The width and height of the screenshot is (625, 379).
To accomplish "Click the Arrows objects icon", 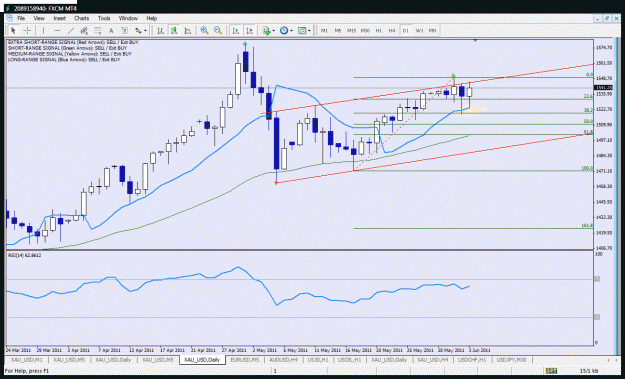I will (x=138, y=31).
